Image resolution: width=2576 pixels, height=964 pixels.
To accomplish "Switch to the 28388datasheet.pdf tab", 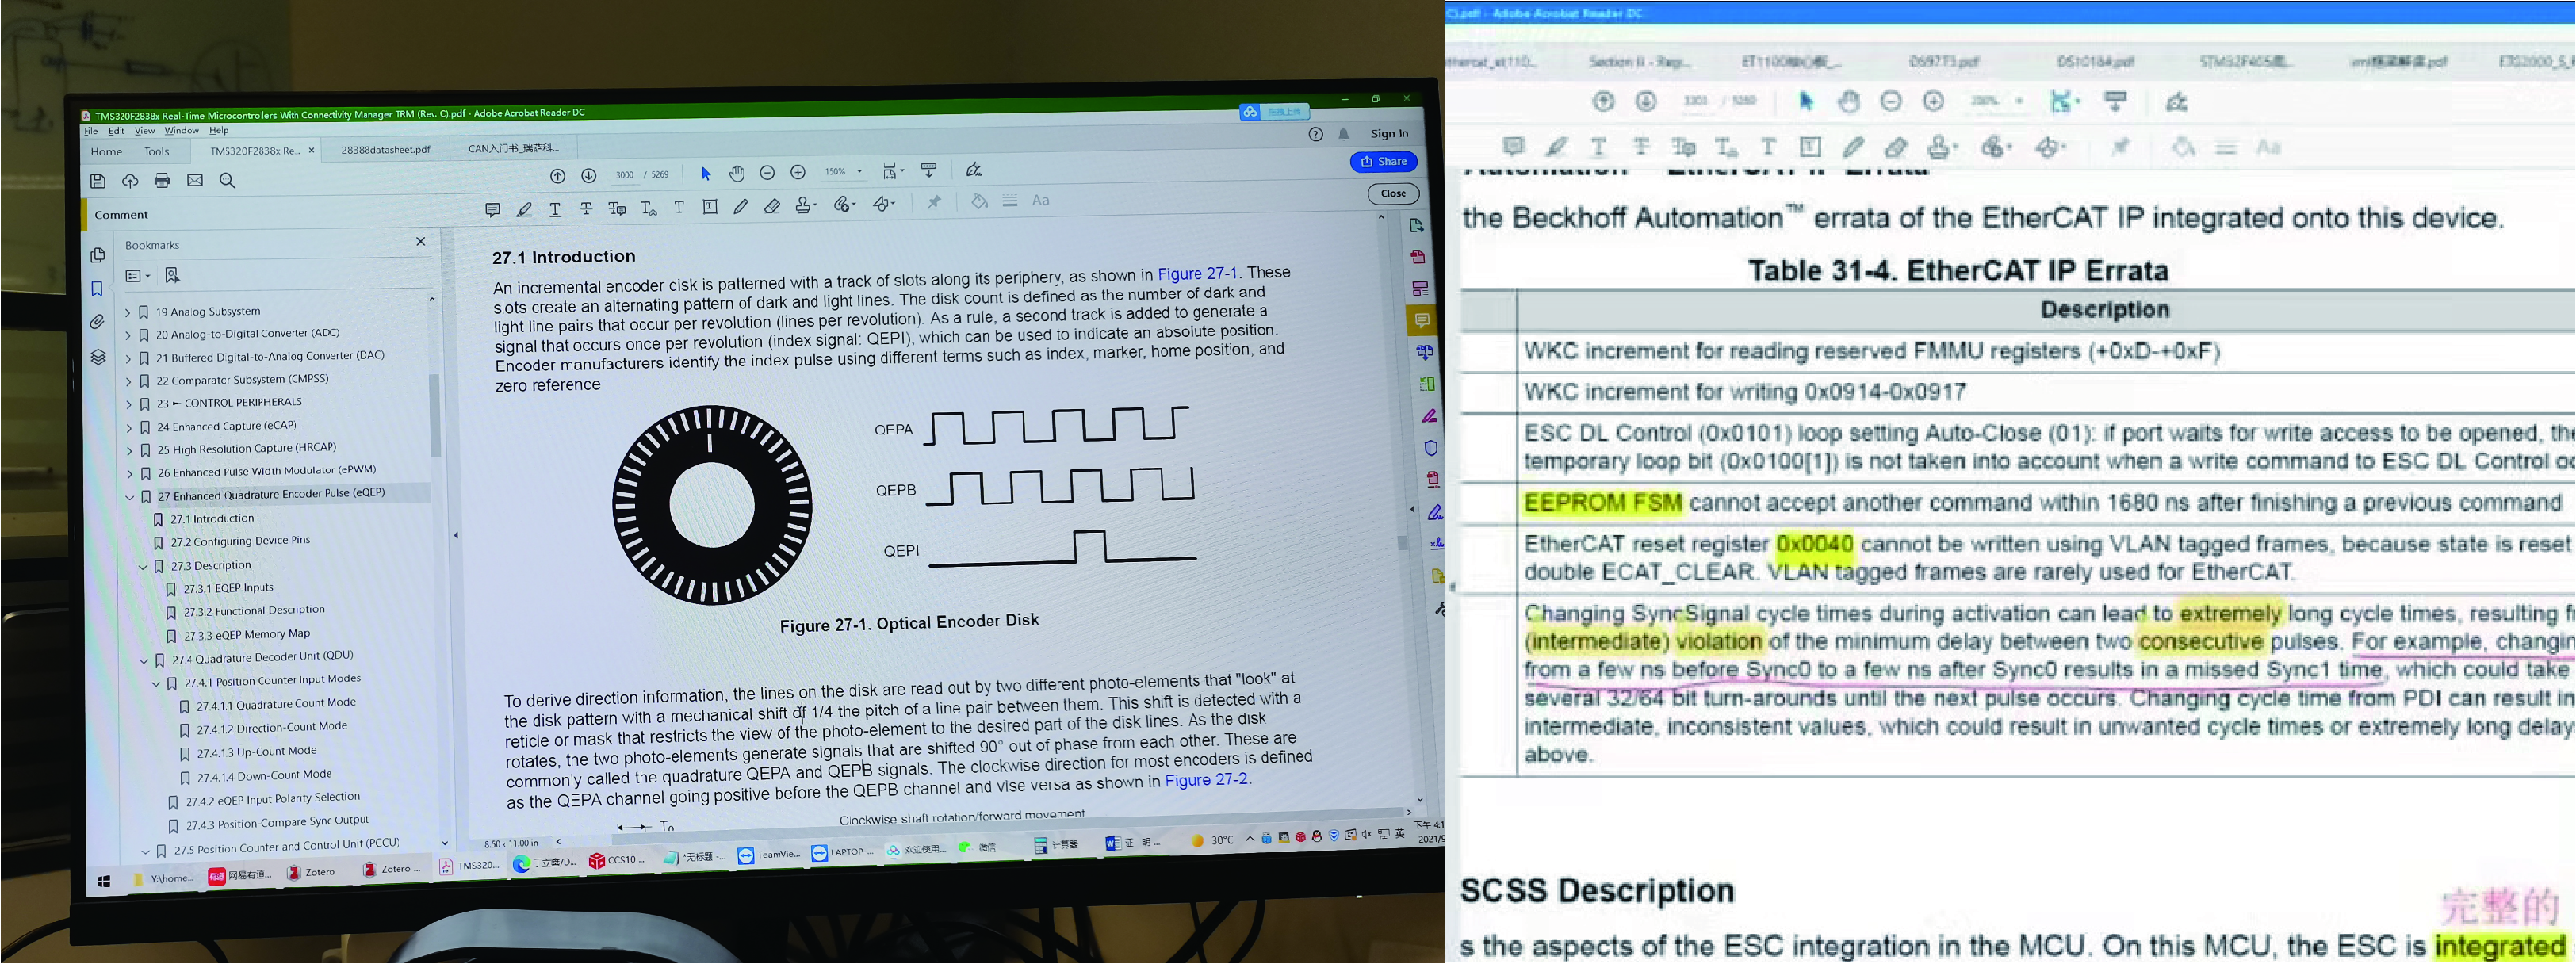I will (x=385, y=150).
